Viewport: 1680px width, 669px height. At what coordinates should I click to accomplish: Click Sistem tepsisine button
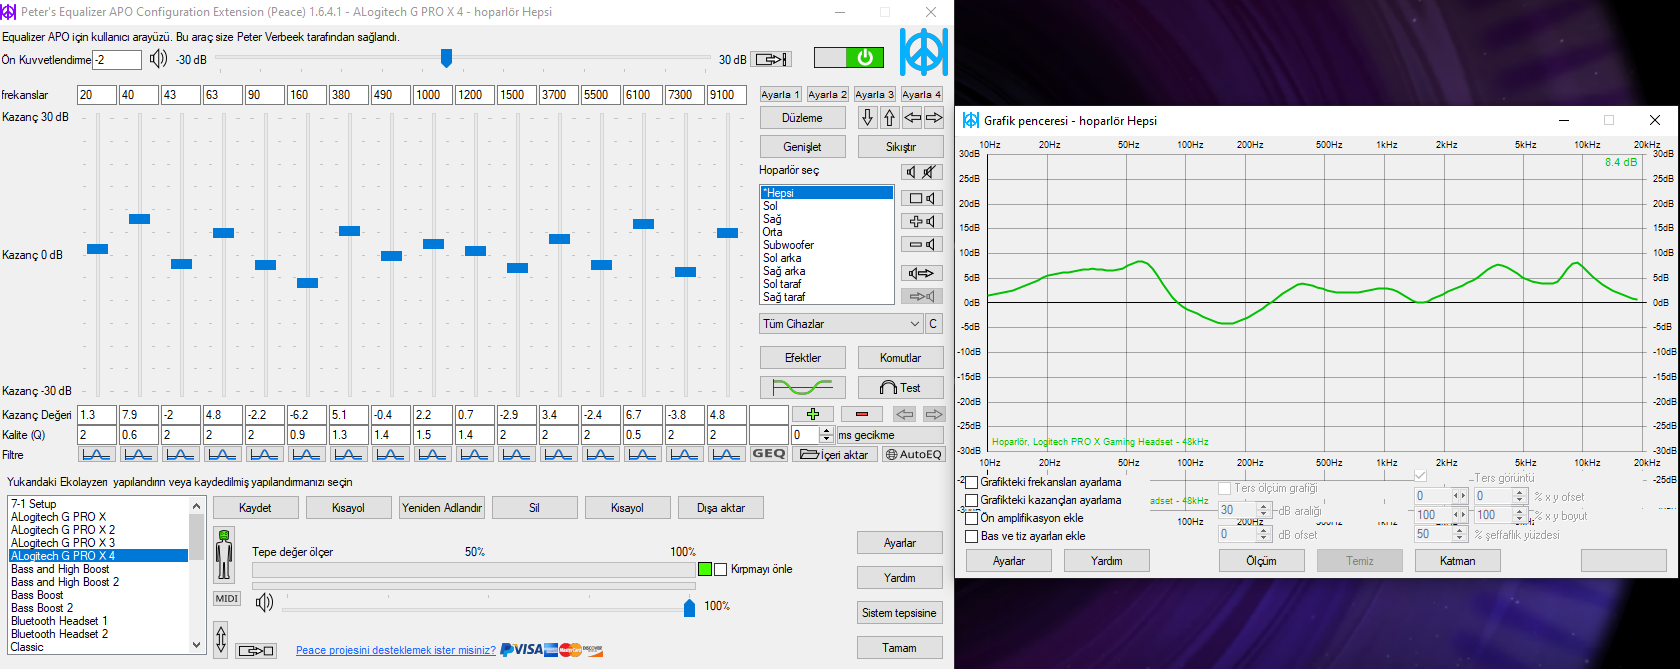click(899, 613)
